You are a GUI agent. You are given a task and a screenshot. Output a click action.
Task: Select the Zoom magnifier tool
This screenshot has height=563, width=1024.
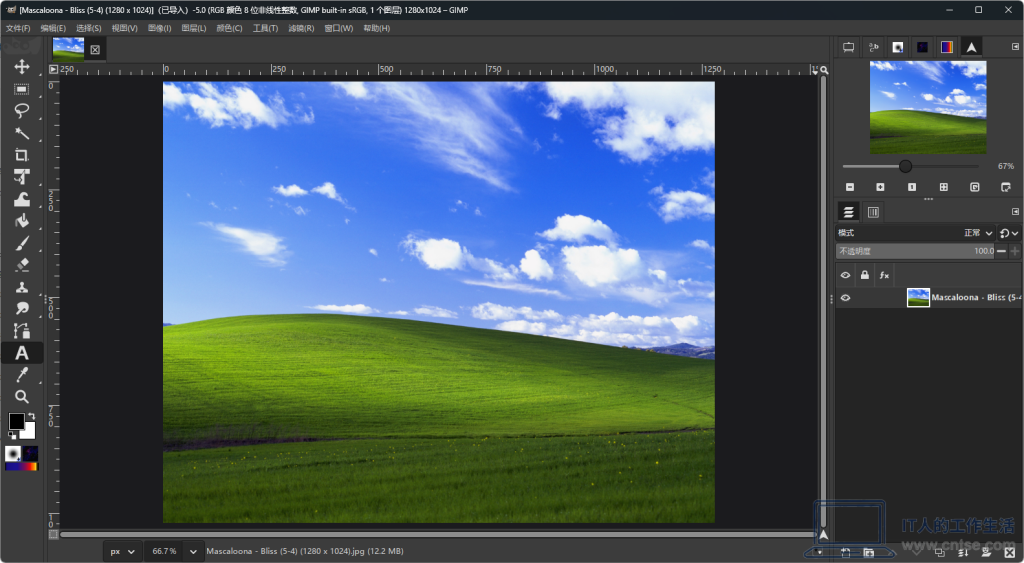pos(22,396)
